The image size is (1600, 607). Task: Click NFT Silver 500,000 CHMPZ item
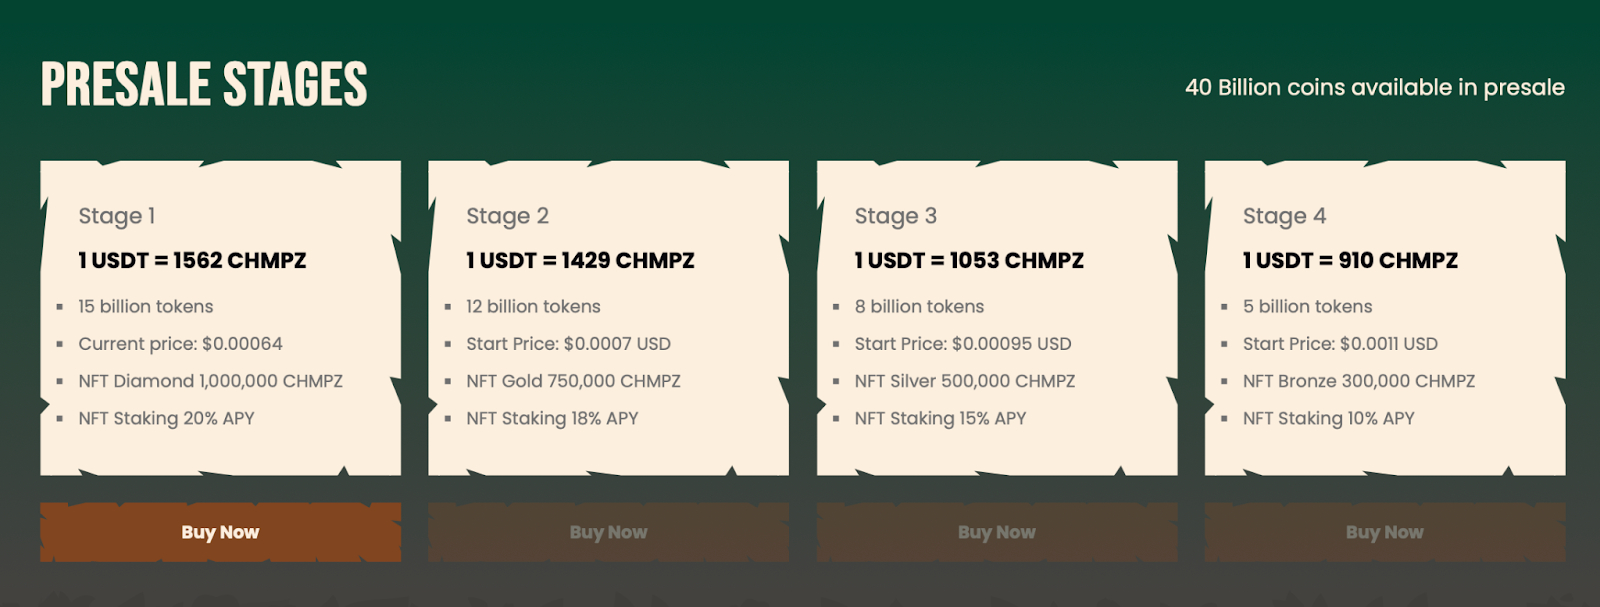point(965,381)
